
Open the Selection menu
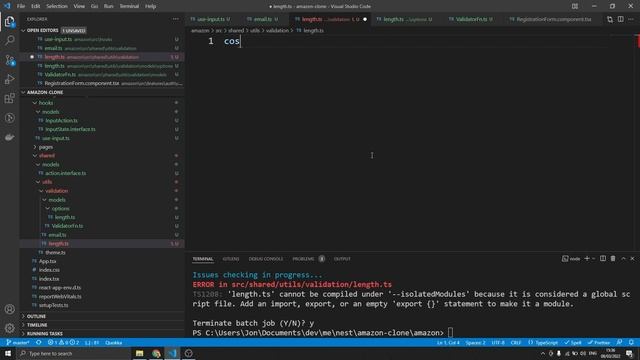coord(57,6)
